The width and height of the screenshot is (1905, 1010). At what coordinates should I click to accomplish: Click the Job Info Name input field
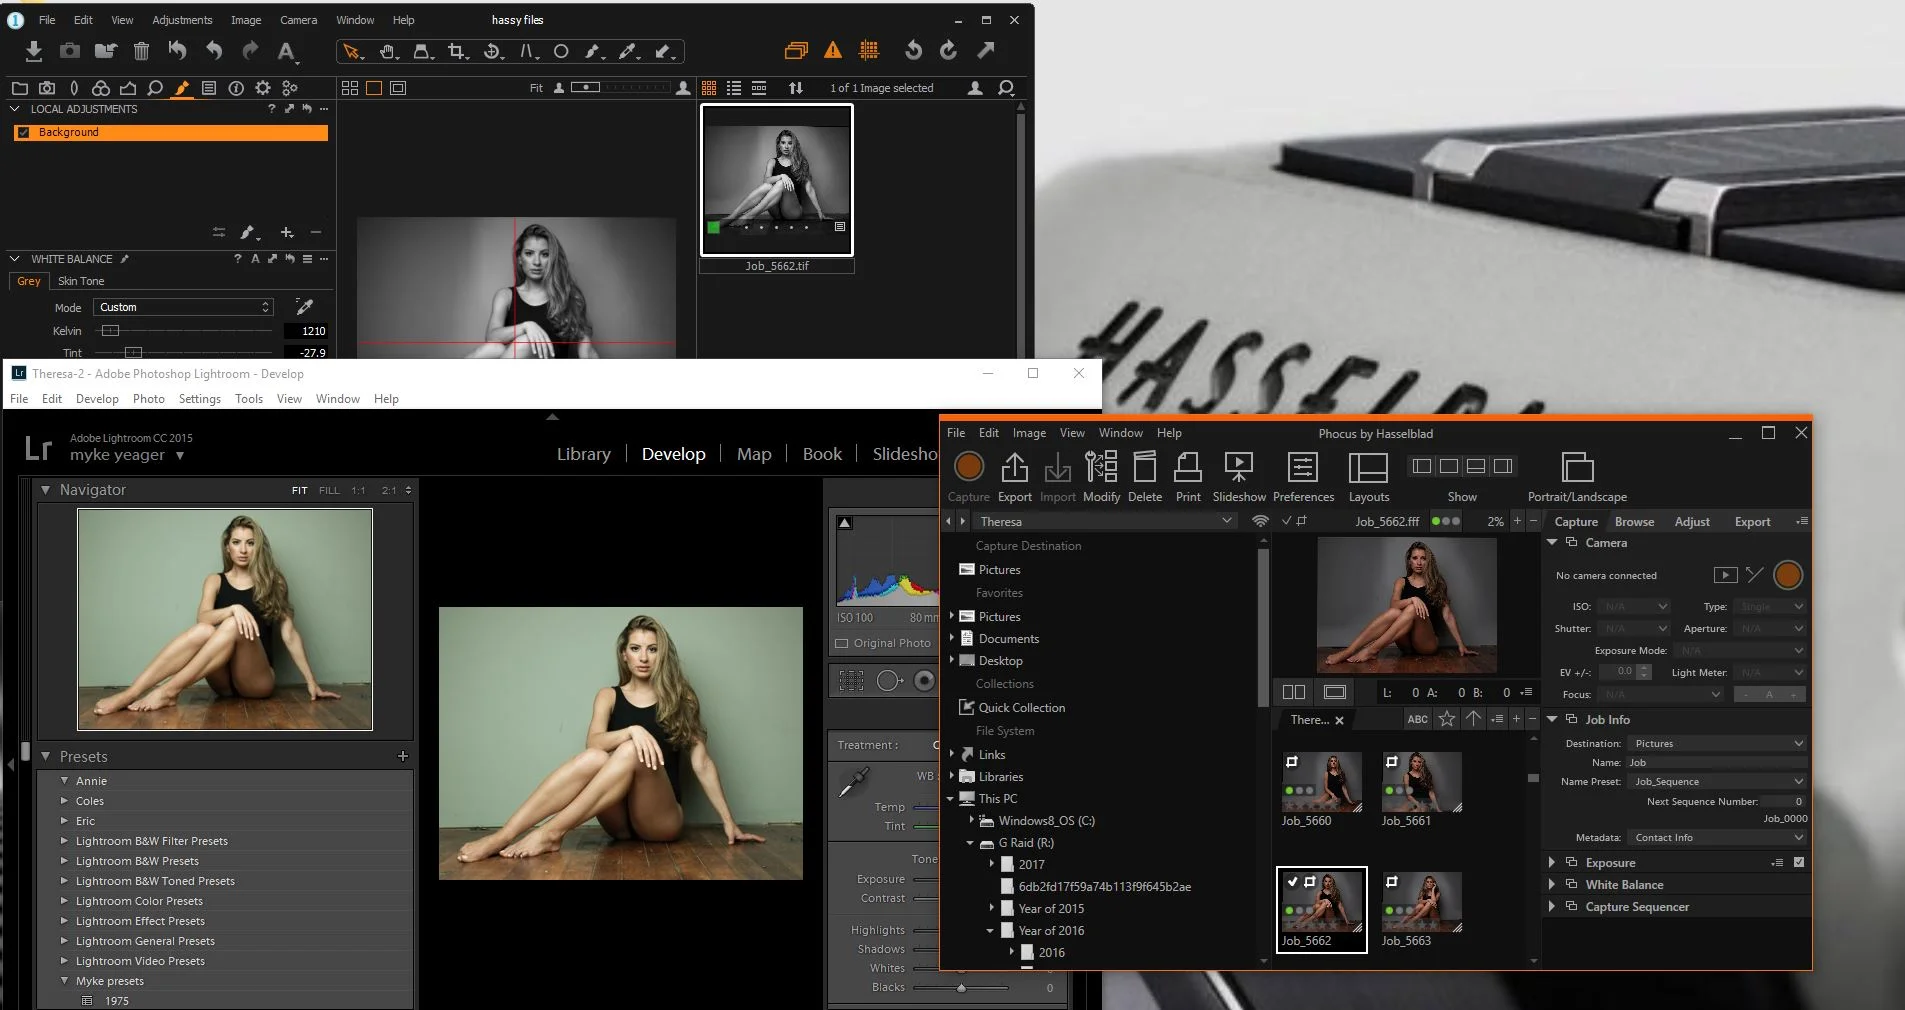pyautogui.click(x=1716, y=762)
